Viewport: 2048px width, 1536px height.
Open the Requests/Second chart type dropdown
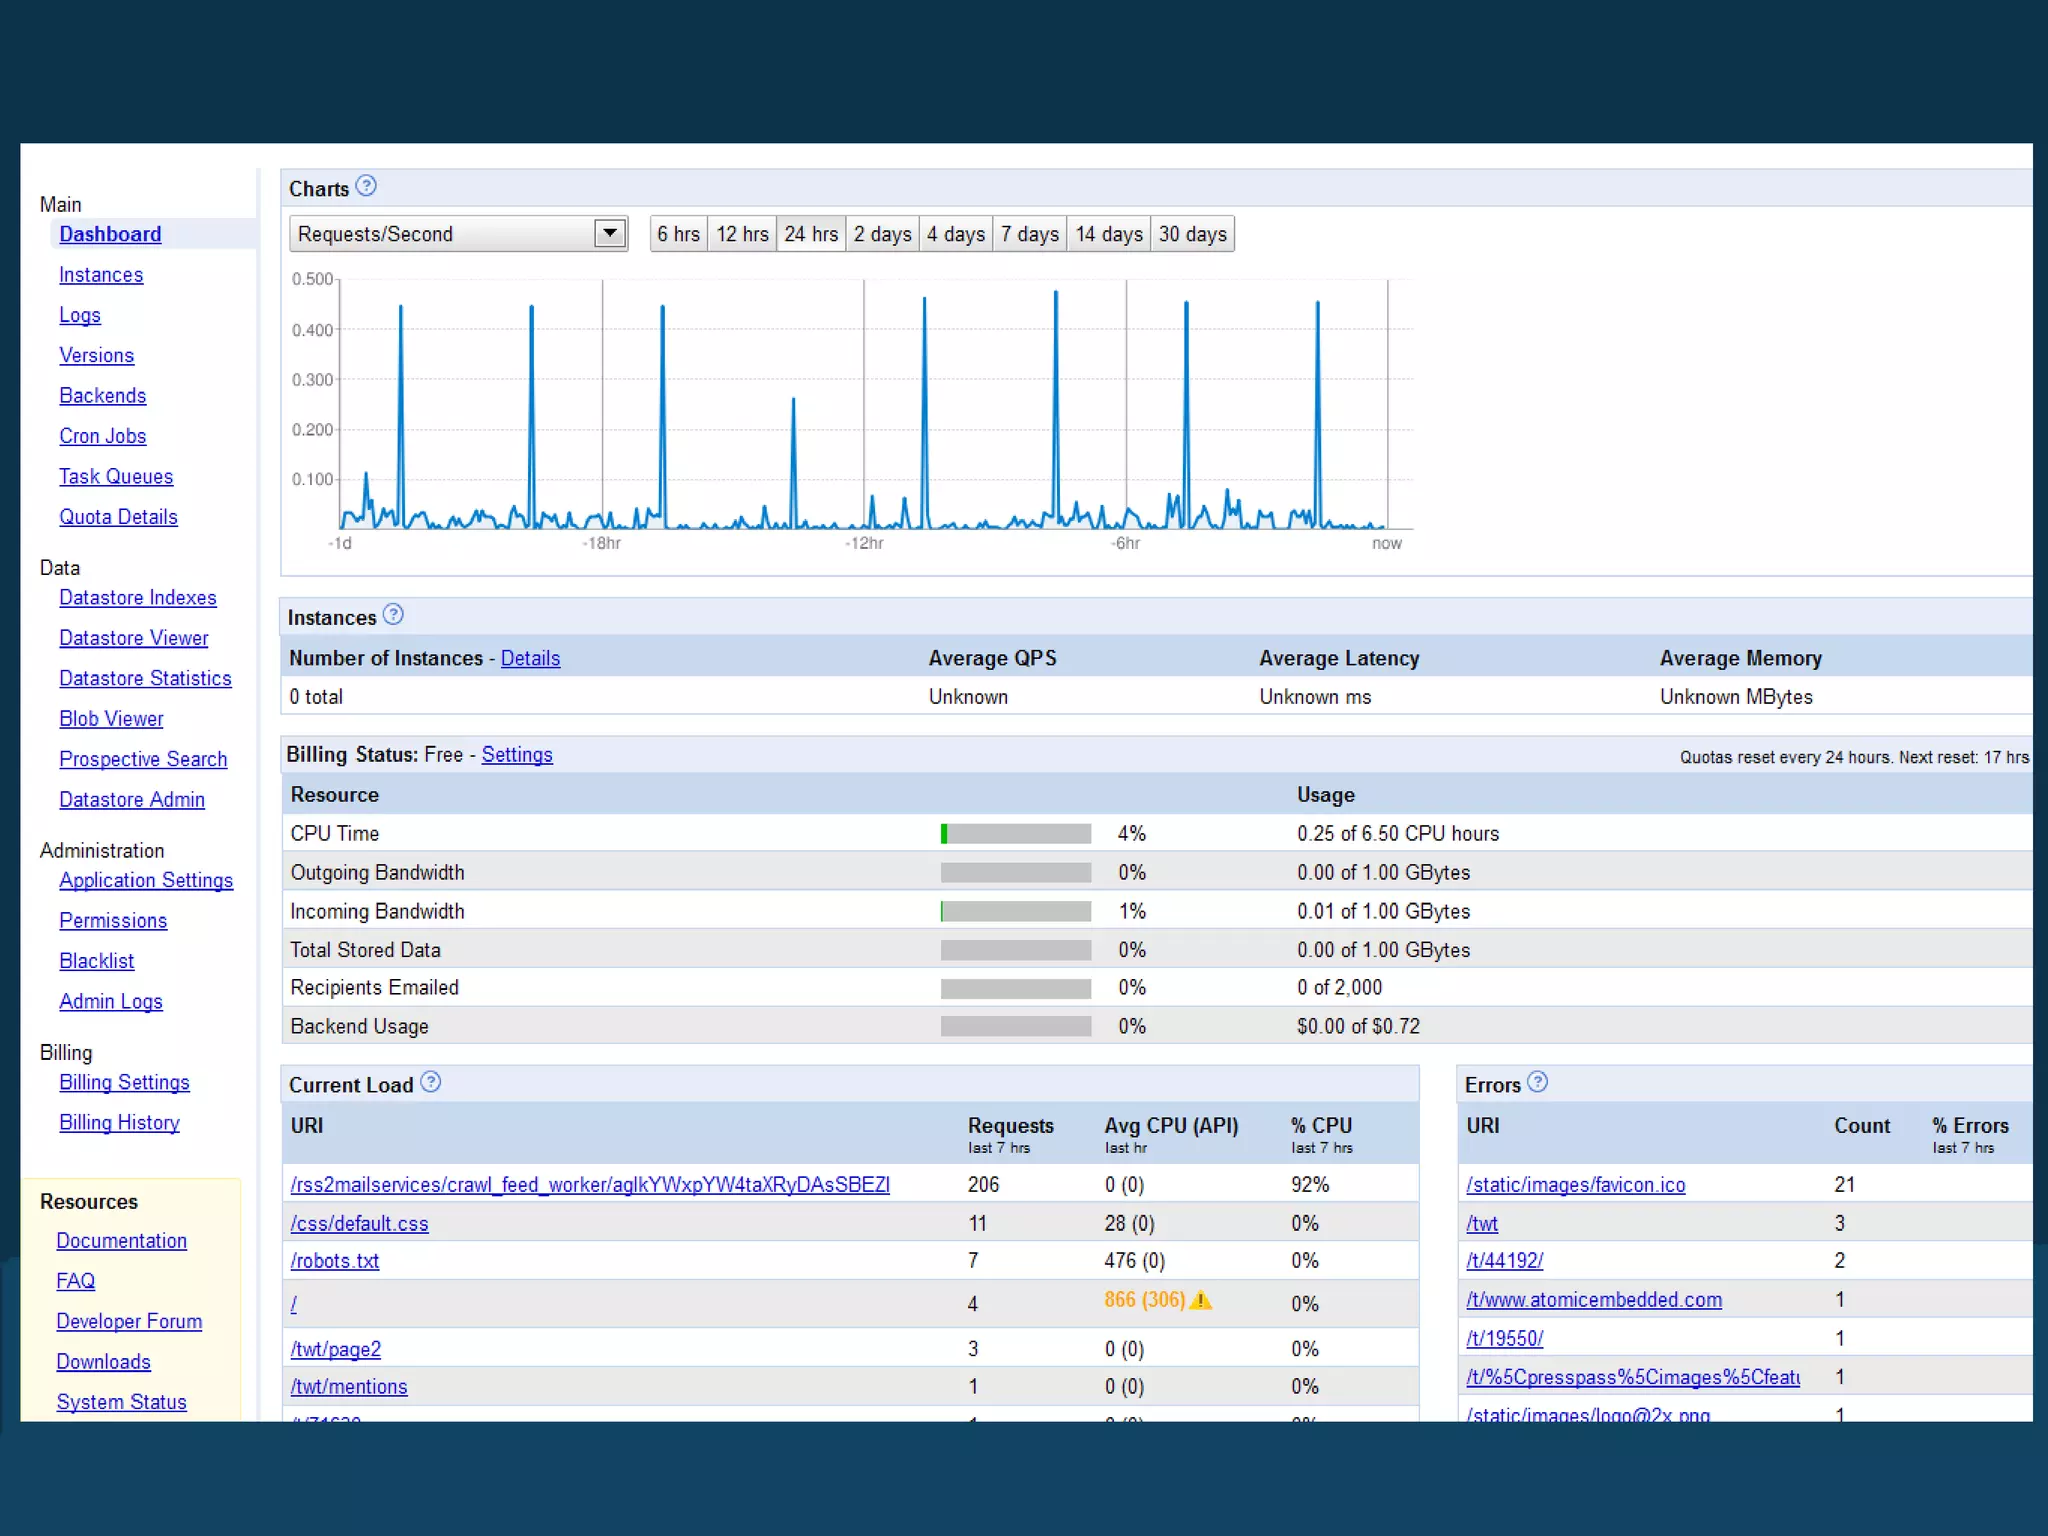[609, 233]
